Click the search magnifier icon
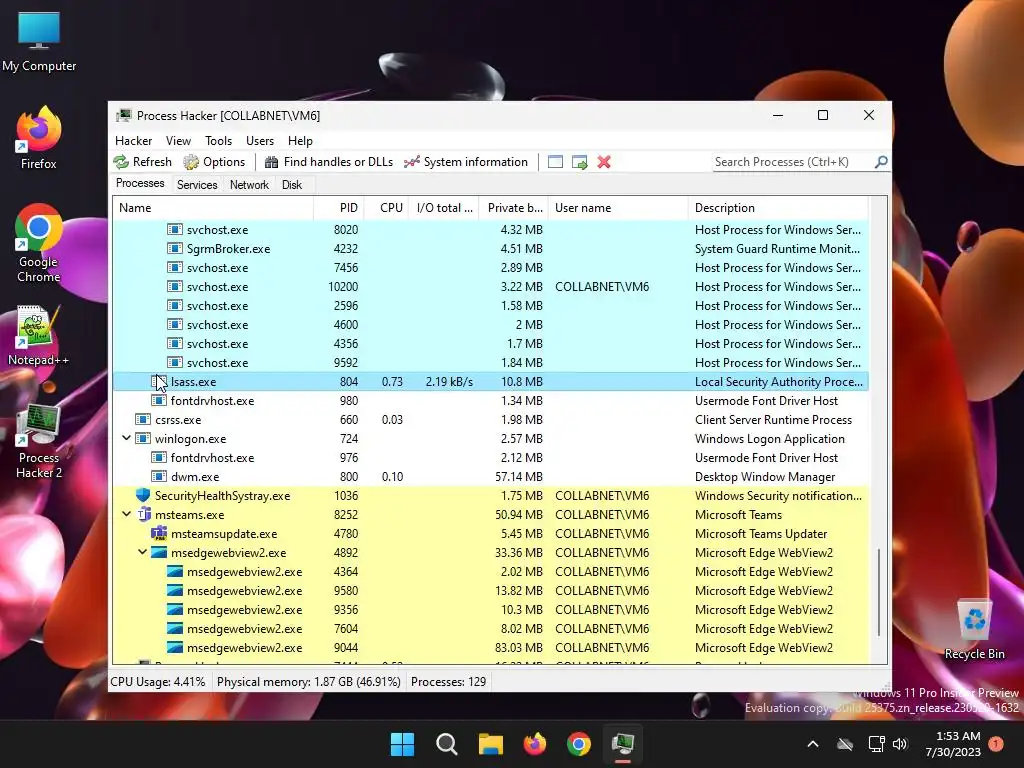Screen dimensions: 1024x768 pos(881,161)
